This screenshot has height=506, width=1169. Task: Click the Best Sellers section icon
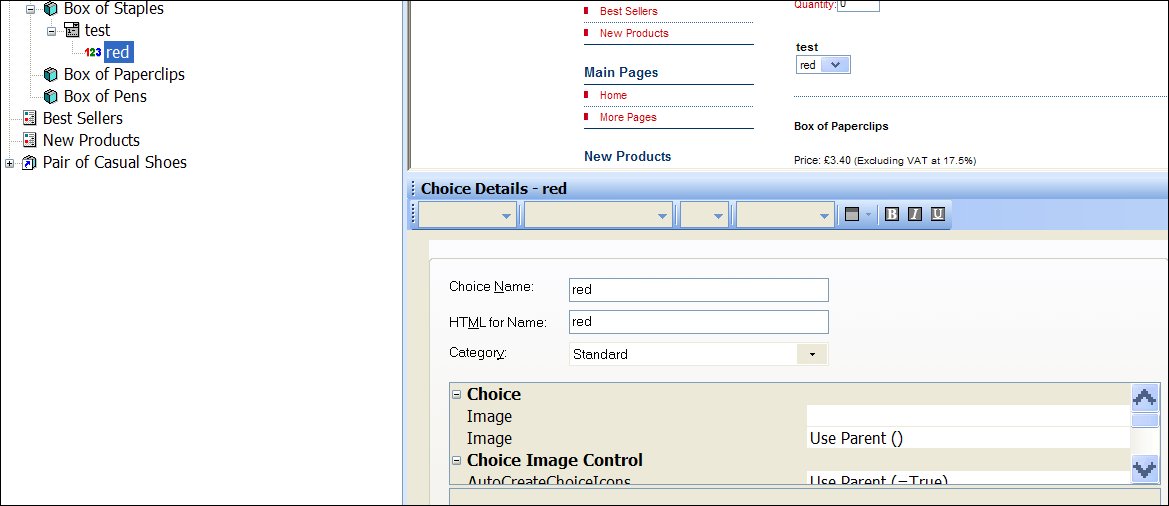(x=29, y=119)
